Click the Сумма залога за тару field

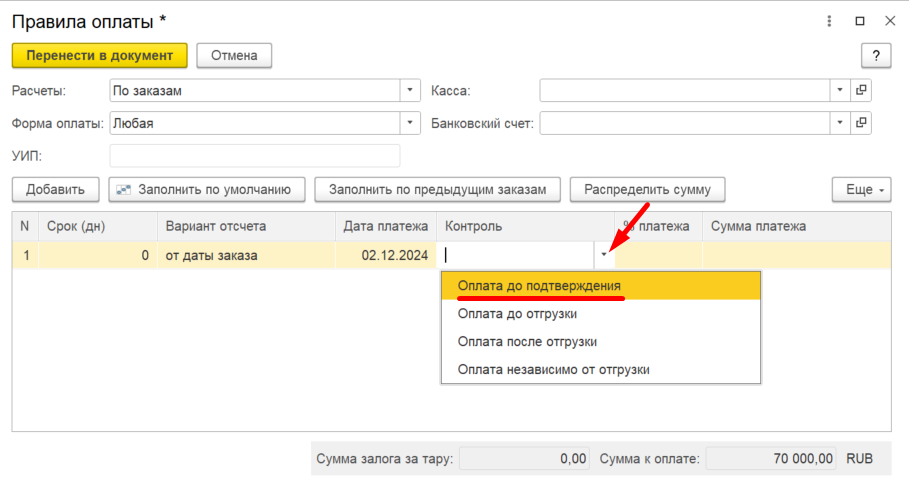(524, 459)
